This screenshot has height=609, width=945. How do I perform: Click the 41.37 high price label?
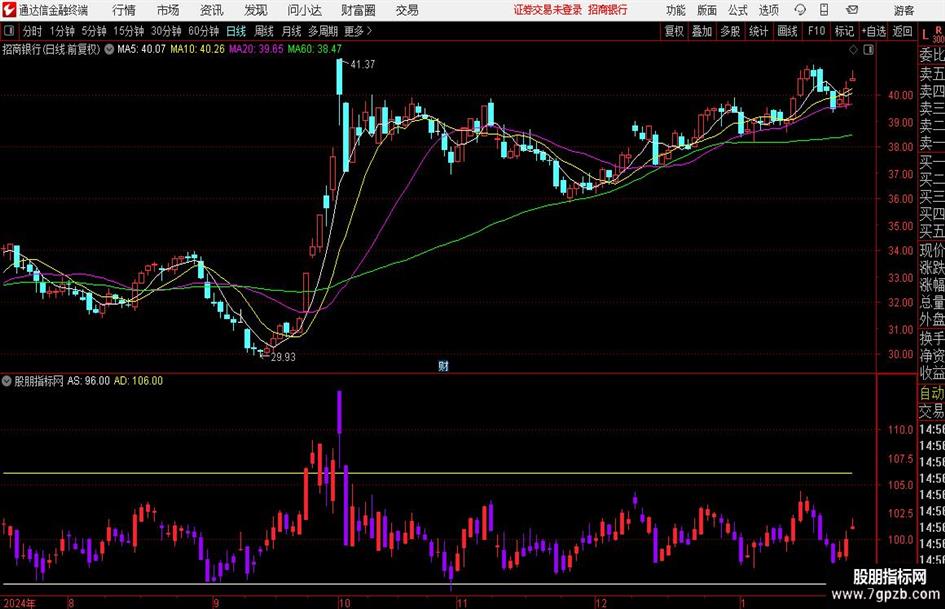click(362, 65)
